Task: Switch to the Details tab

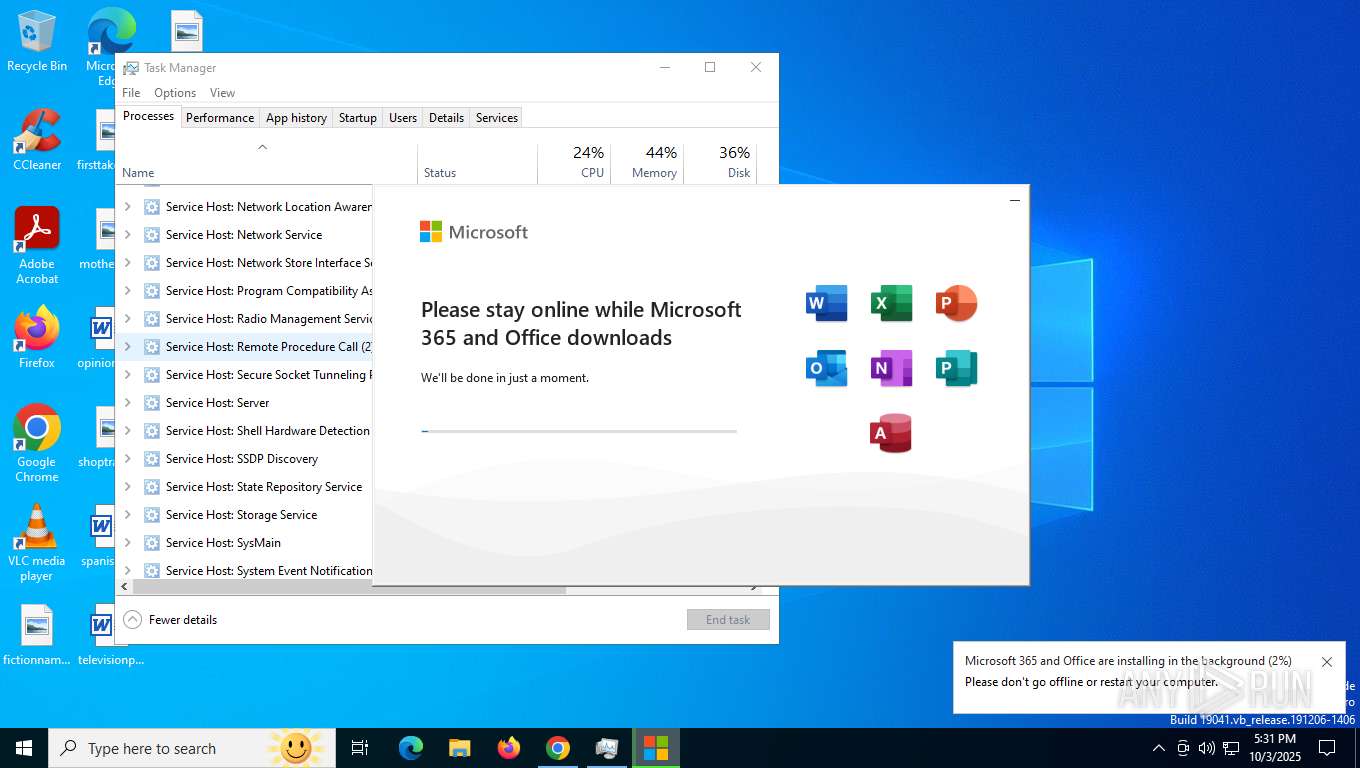Action: click(x=446, y=118)
